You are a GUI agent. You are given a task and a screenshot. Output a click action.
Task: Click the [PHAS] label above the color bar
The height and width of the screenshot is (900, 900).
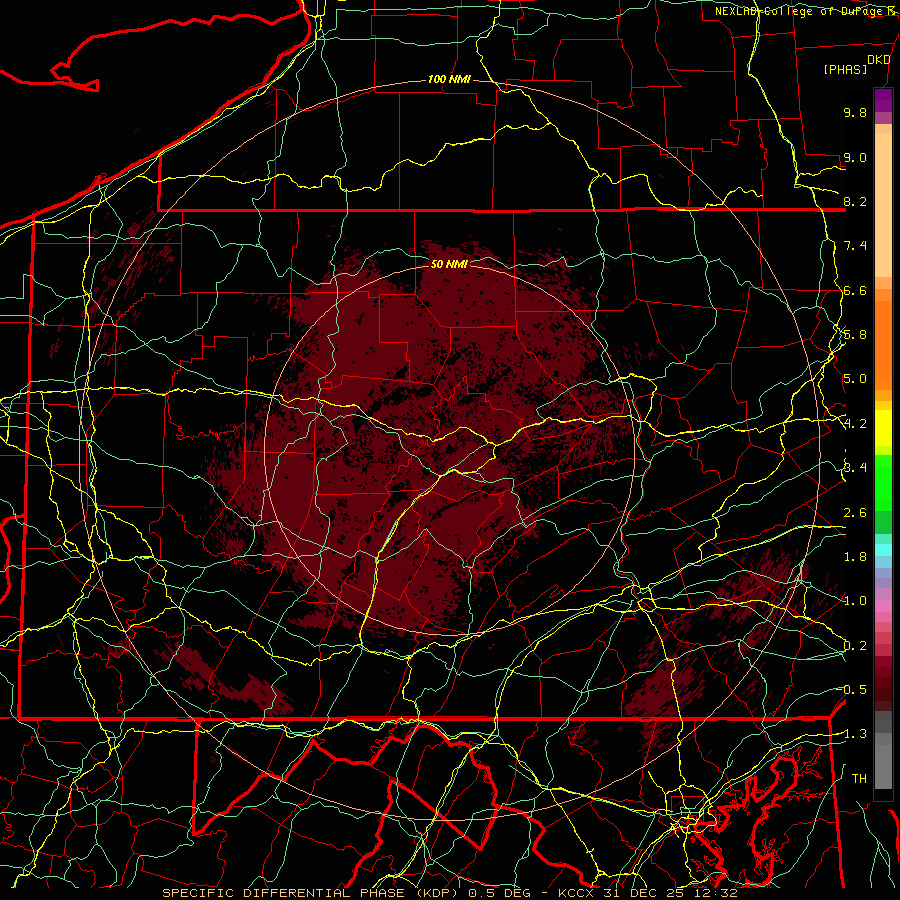point(845,69)
